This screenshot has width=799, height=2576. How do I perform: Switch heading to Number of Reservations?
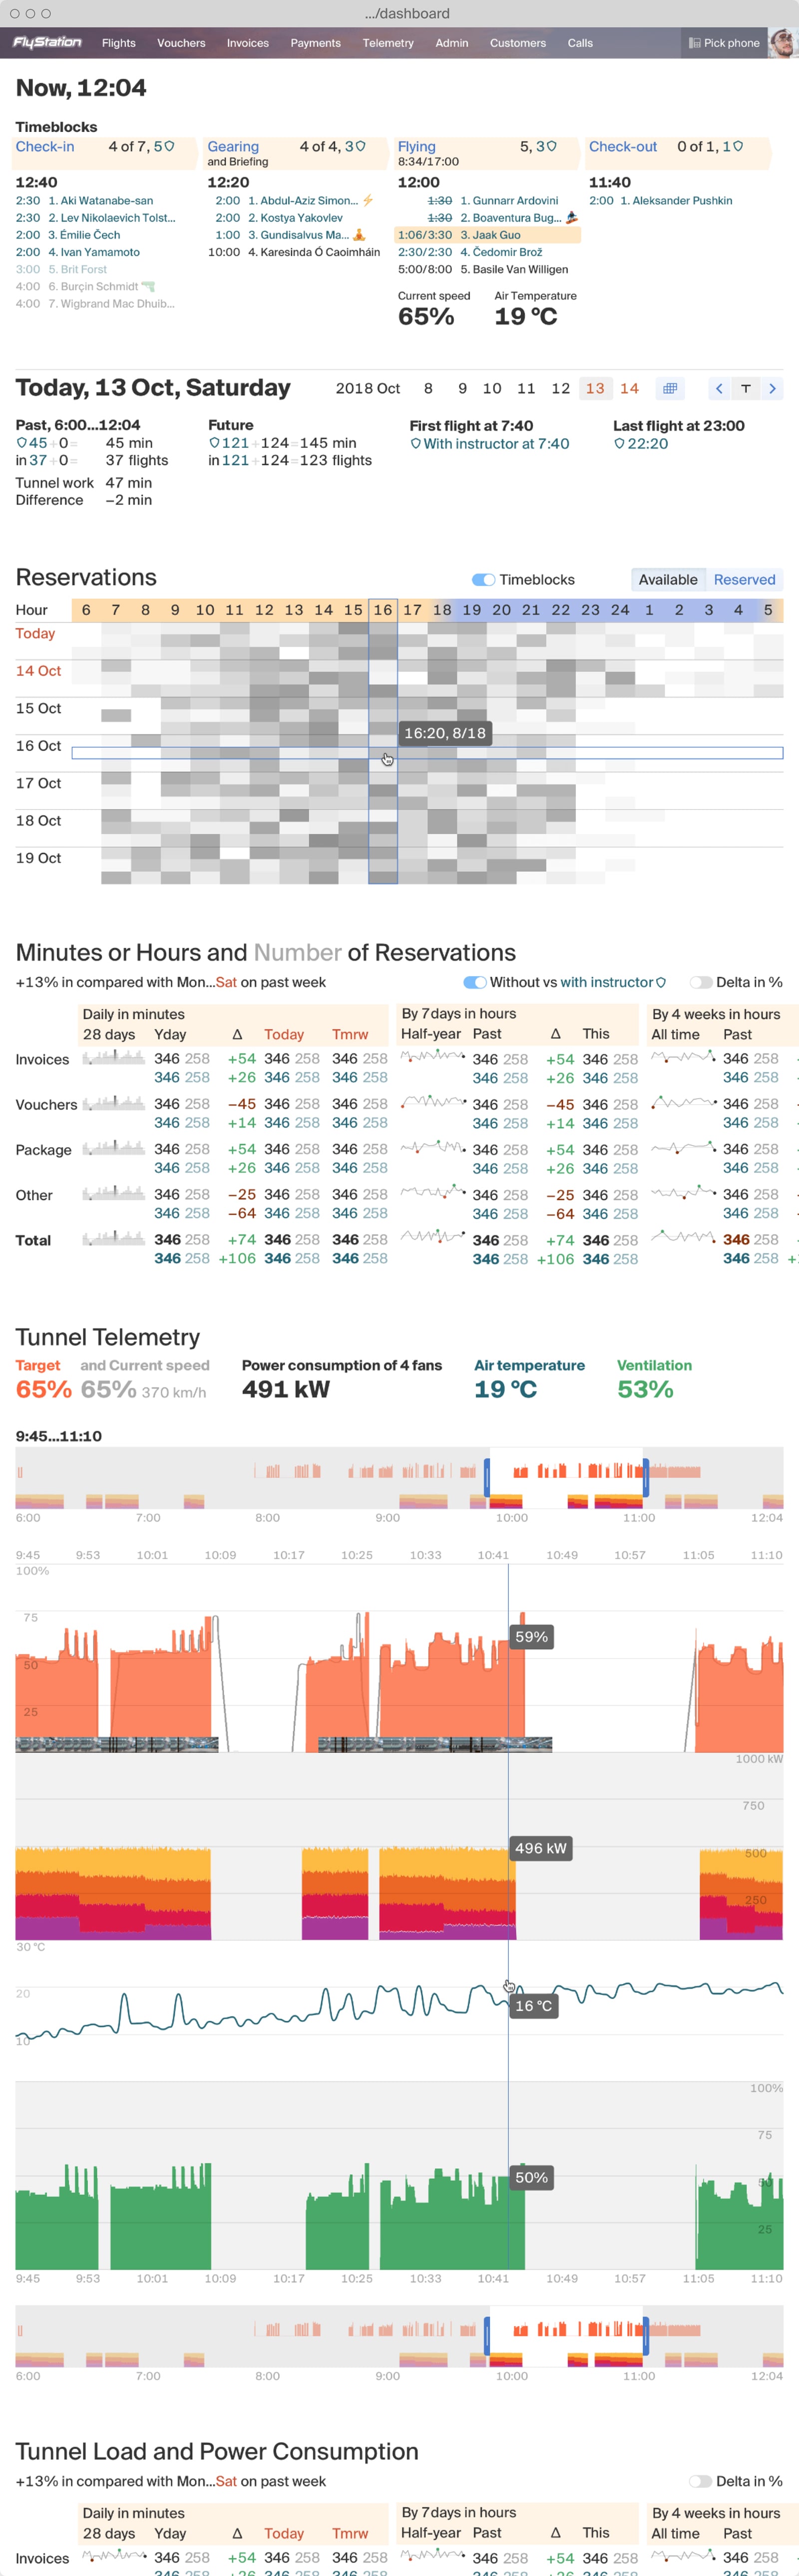(297, 953)
